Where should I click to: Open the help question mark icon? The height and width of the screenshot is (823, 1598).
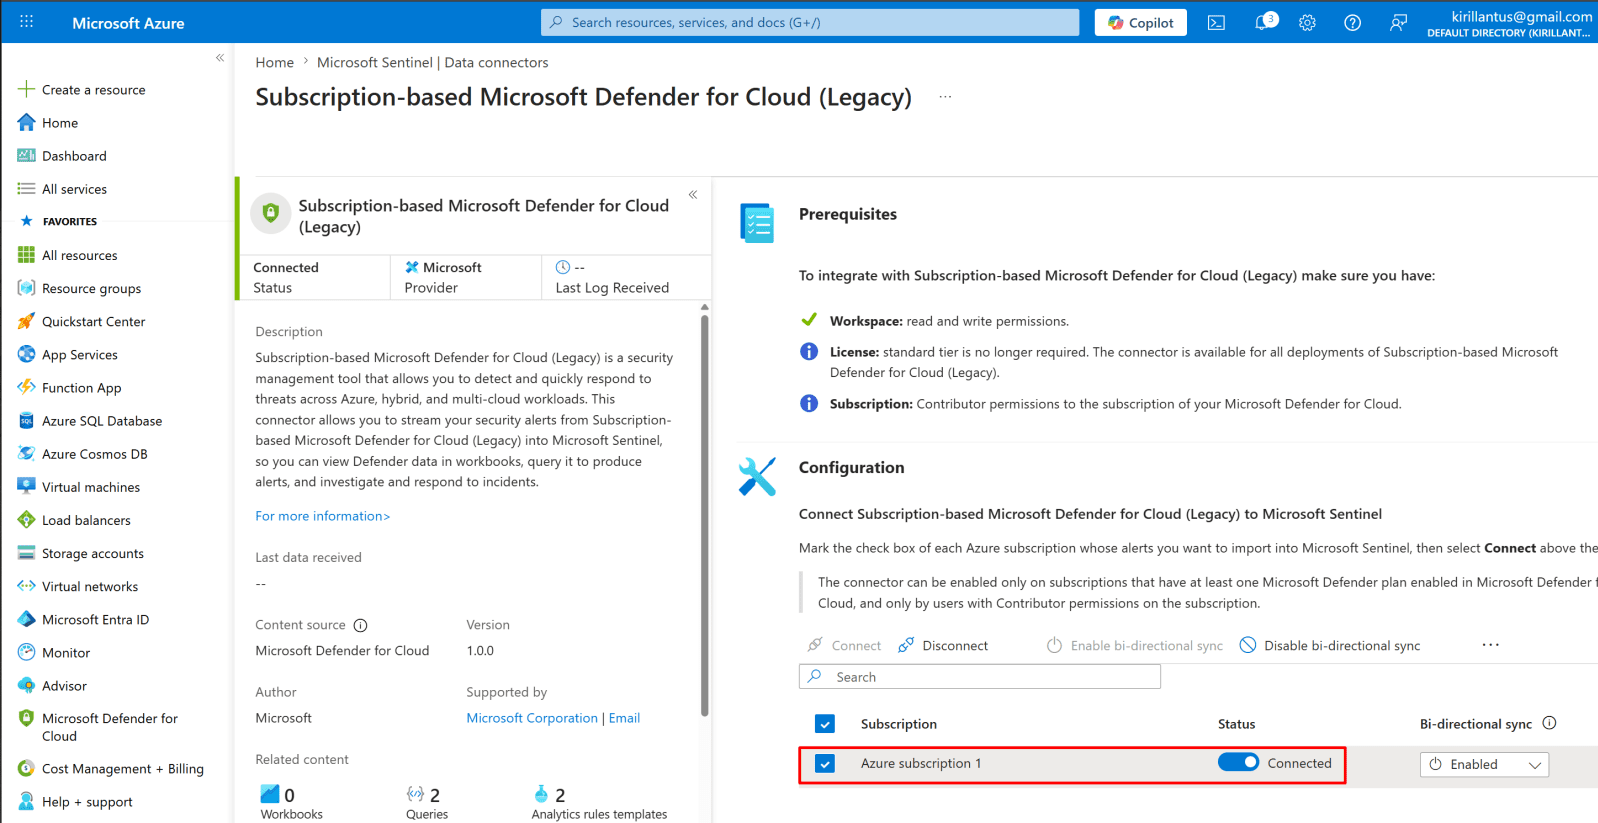(1352, 22)
